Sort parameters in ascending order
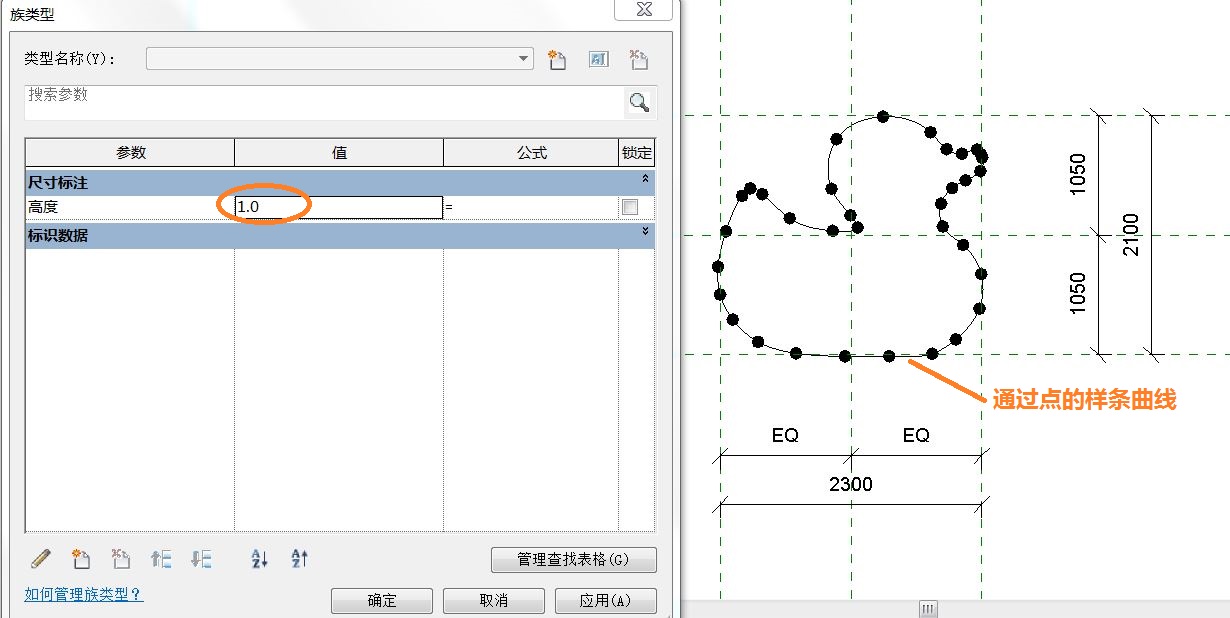Viewport: 1230px width, 618px height. (259, 559)
